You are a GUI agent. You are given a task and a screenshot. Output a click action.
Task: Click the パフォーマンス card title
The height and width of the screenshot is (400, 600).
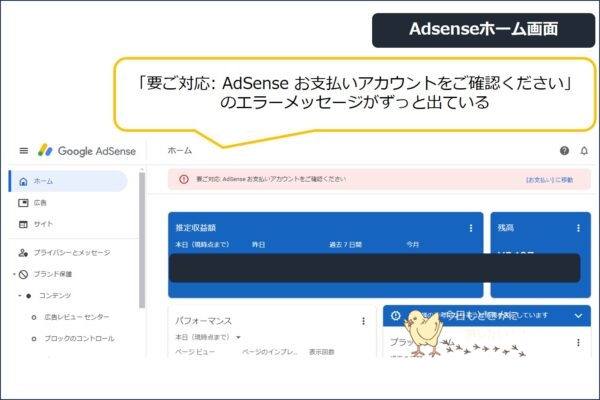[204, 321]
